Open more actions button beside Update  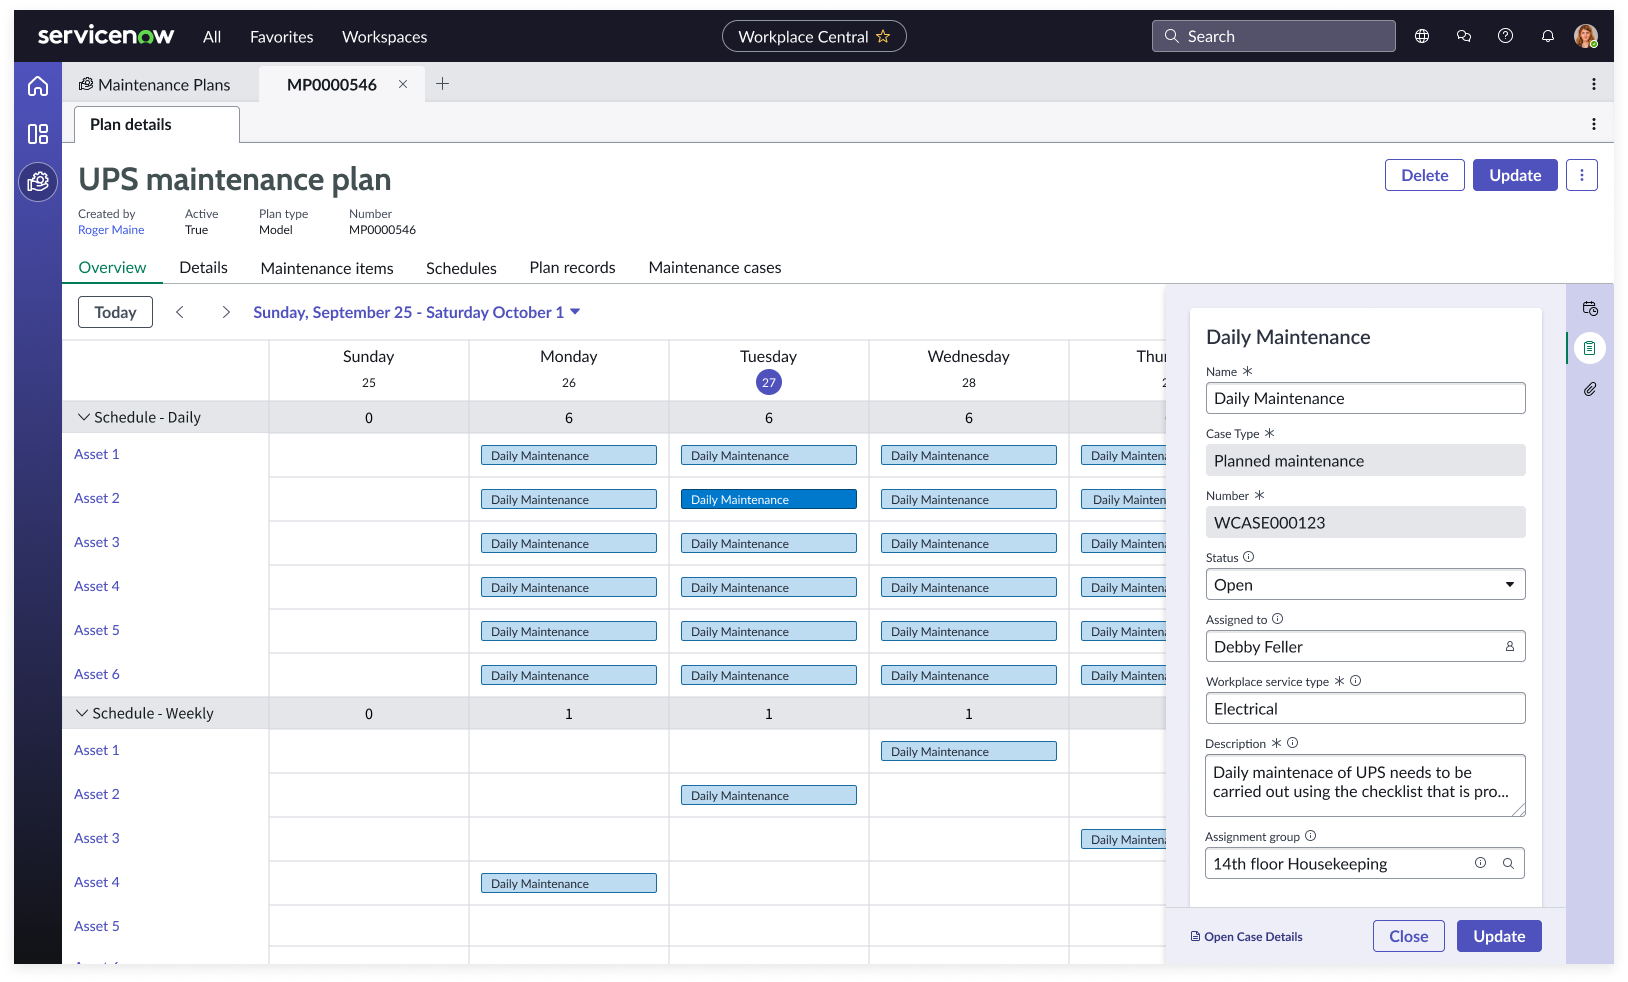1582,175
